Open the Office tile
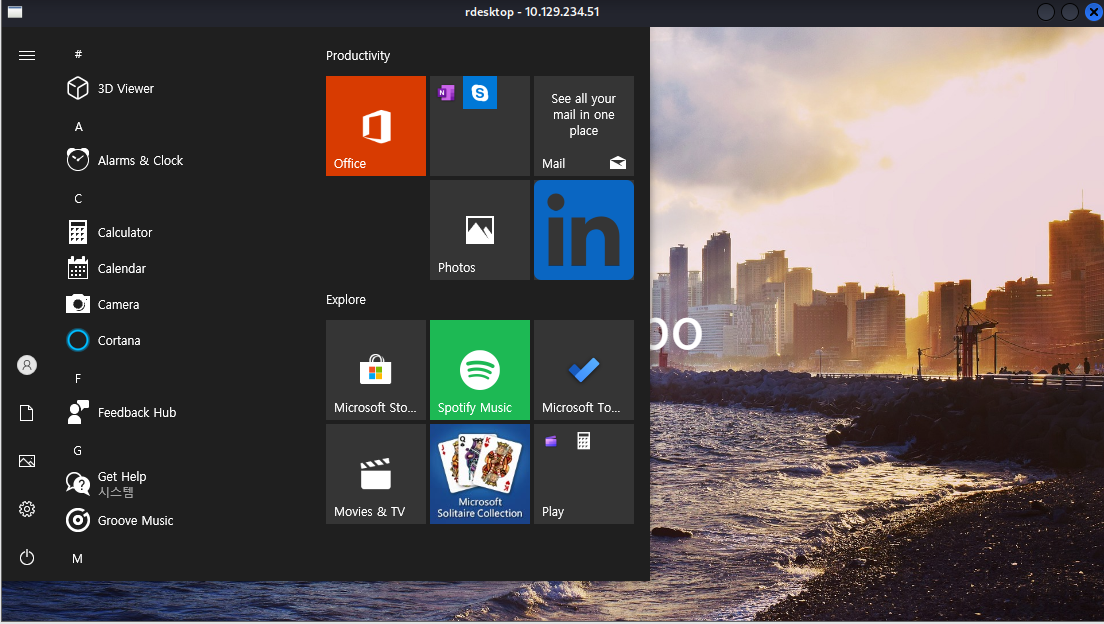Image resolution: width=1104 pixels, height=624 pixels. [x=376, y=126]
